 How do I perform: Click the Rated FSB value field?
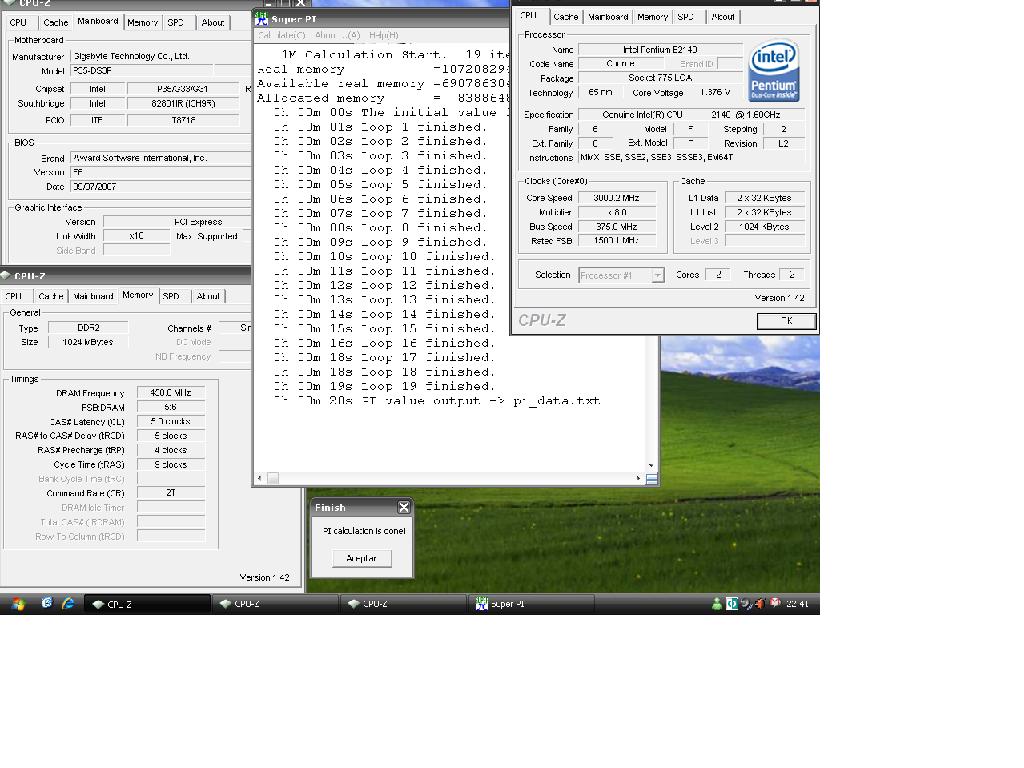(x=616, y=241)
